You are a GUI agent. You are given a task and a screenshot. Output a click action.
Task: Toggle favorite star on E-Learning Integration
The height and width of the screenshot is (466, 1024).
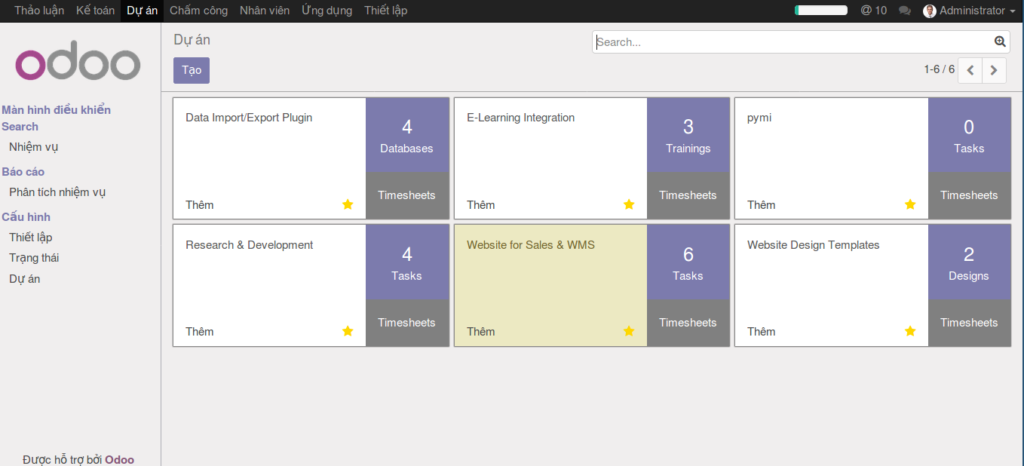pyautogui.click(x=629, y=204)
